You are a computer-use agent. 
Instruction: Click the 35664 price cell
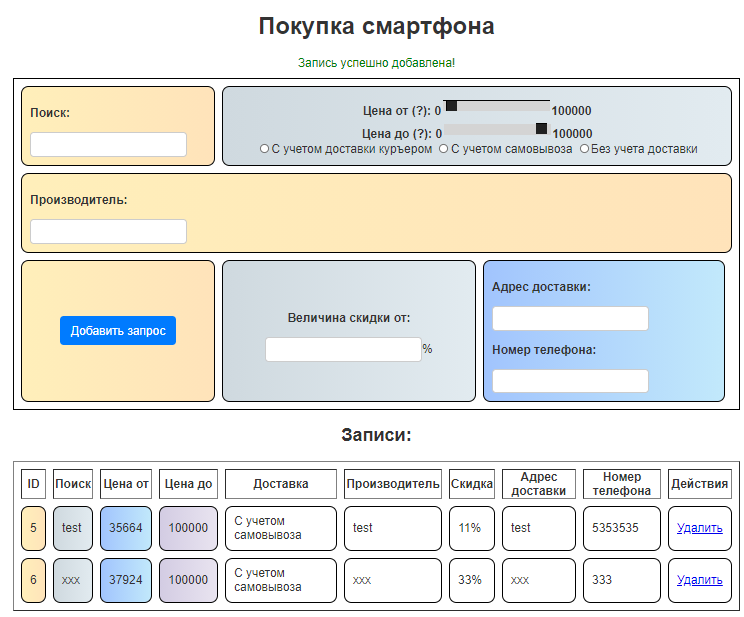click(126, 528)
